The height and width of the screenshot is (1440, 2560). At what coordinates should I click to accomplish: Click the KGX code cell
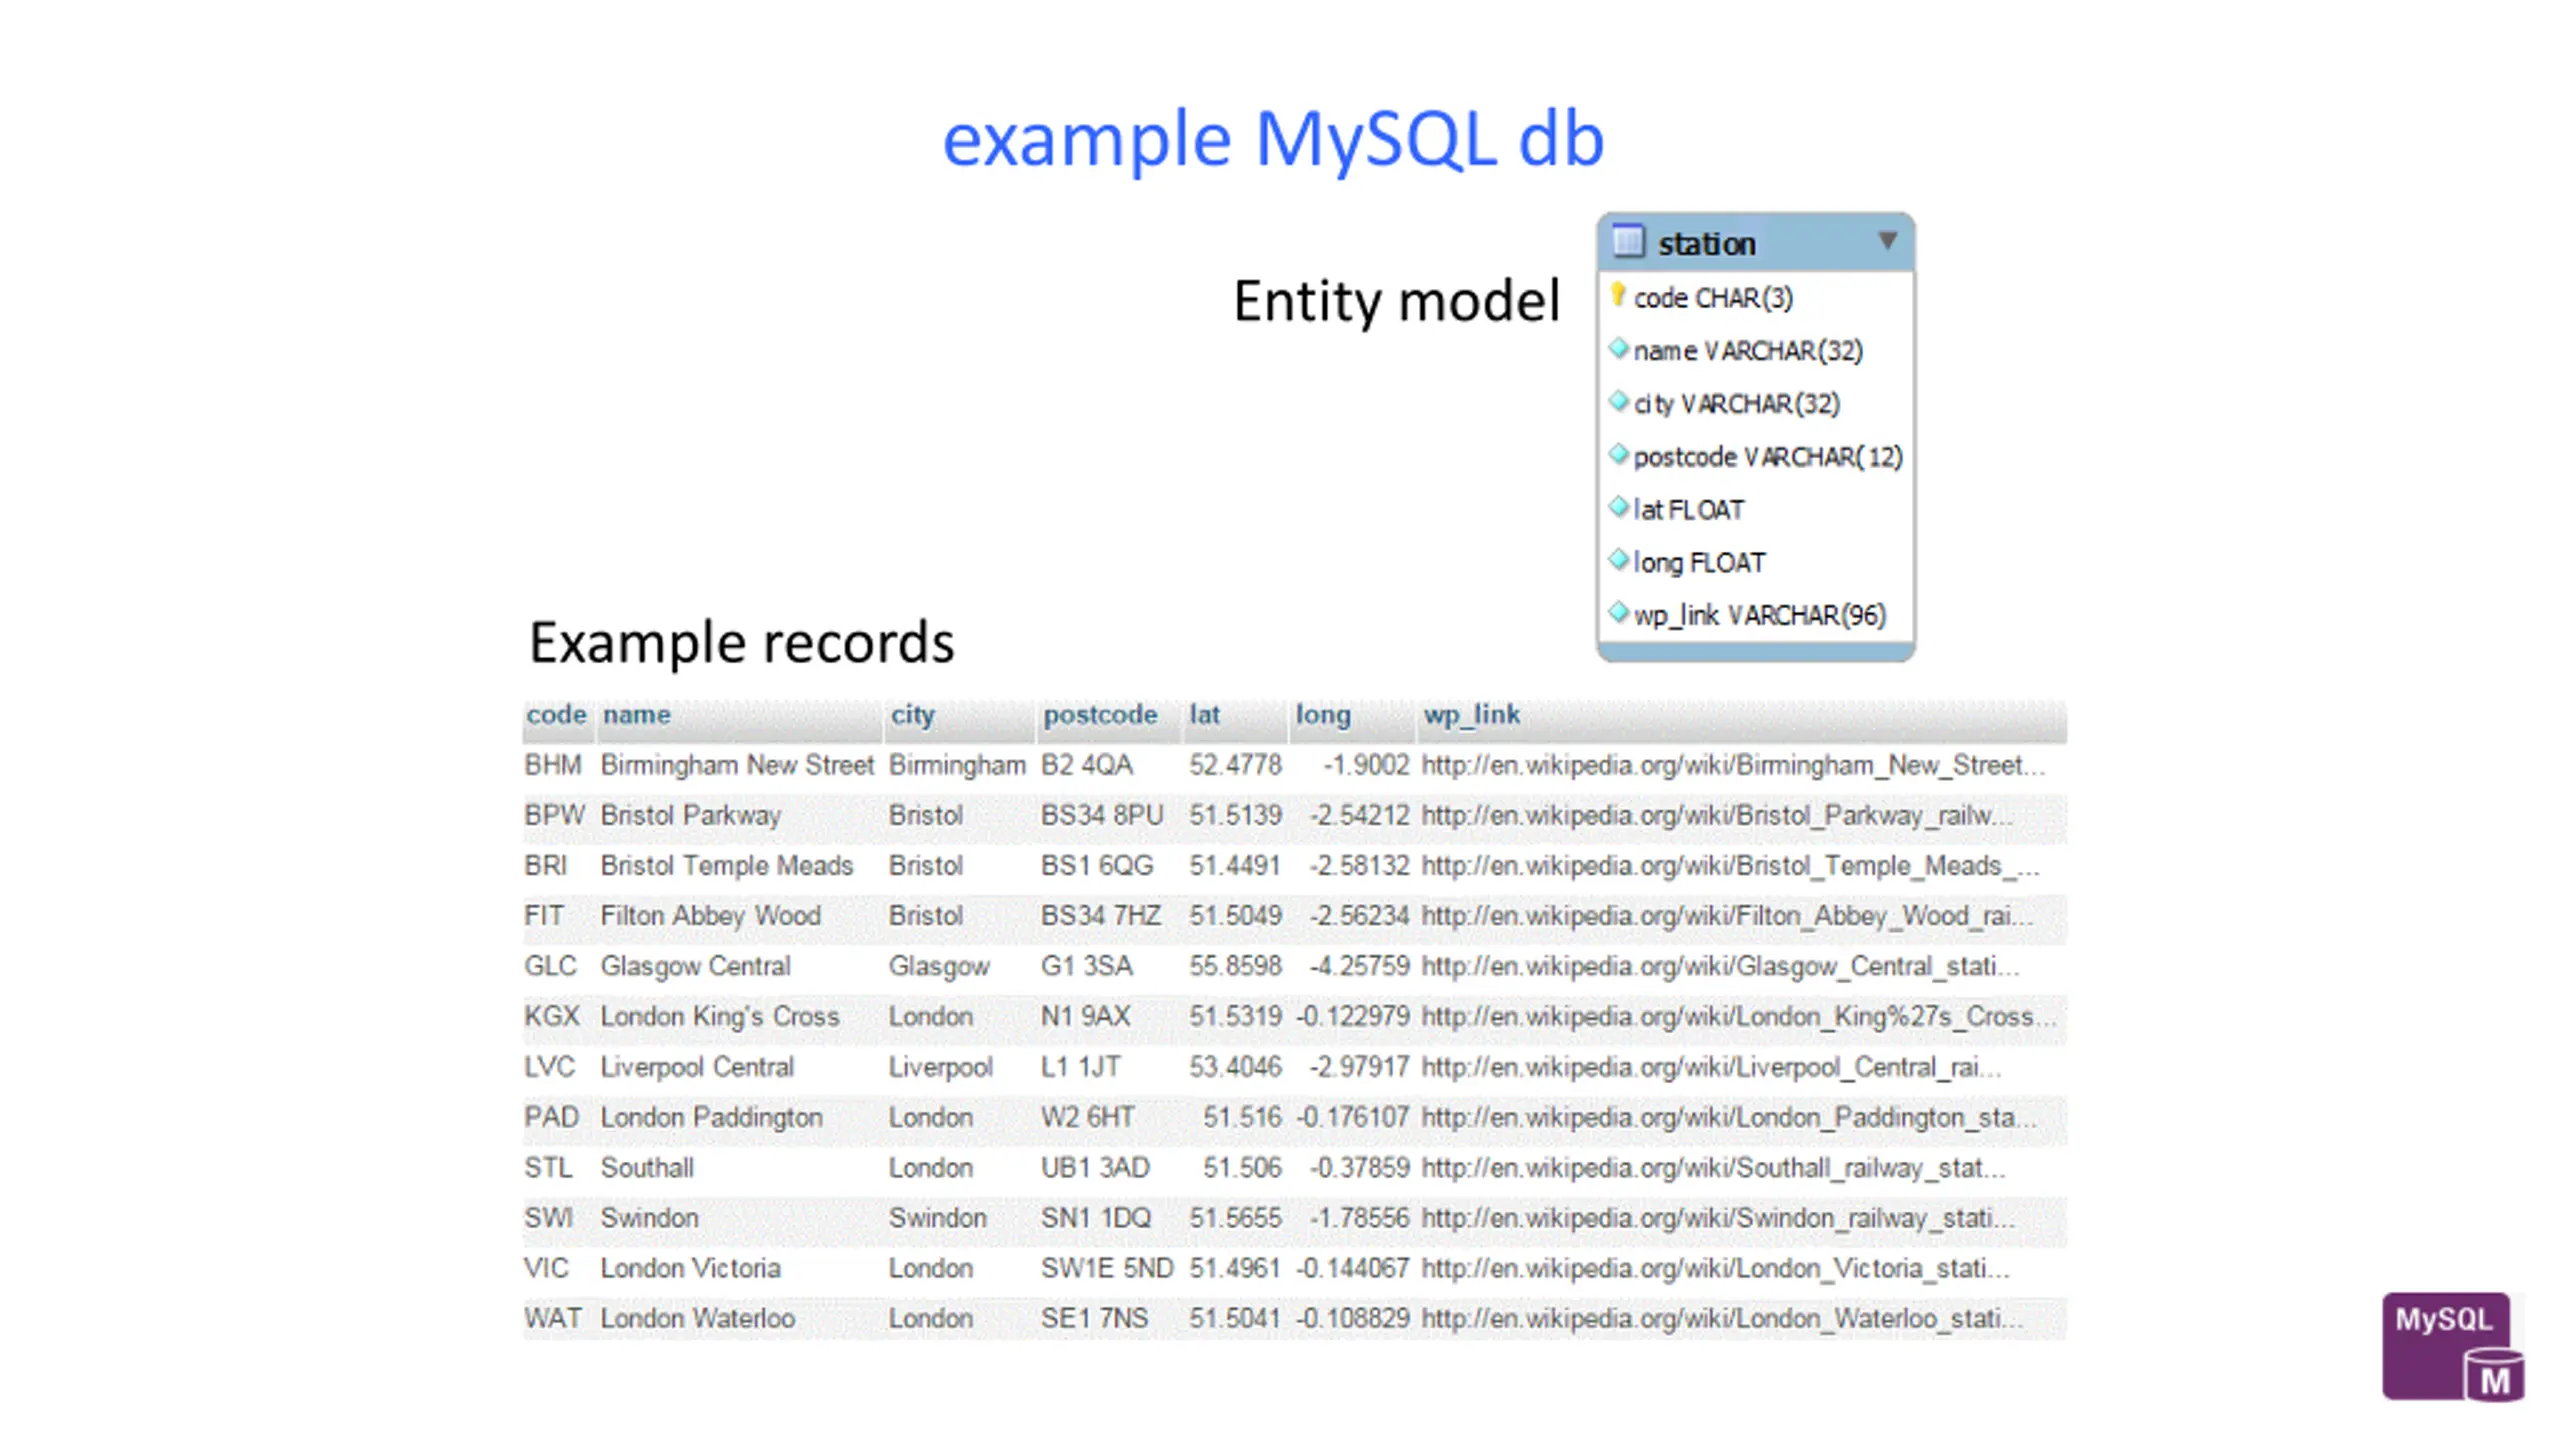552,1017
